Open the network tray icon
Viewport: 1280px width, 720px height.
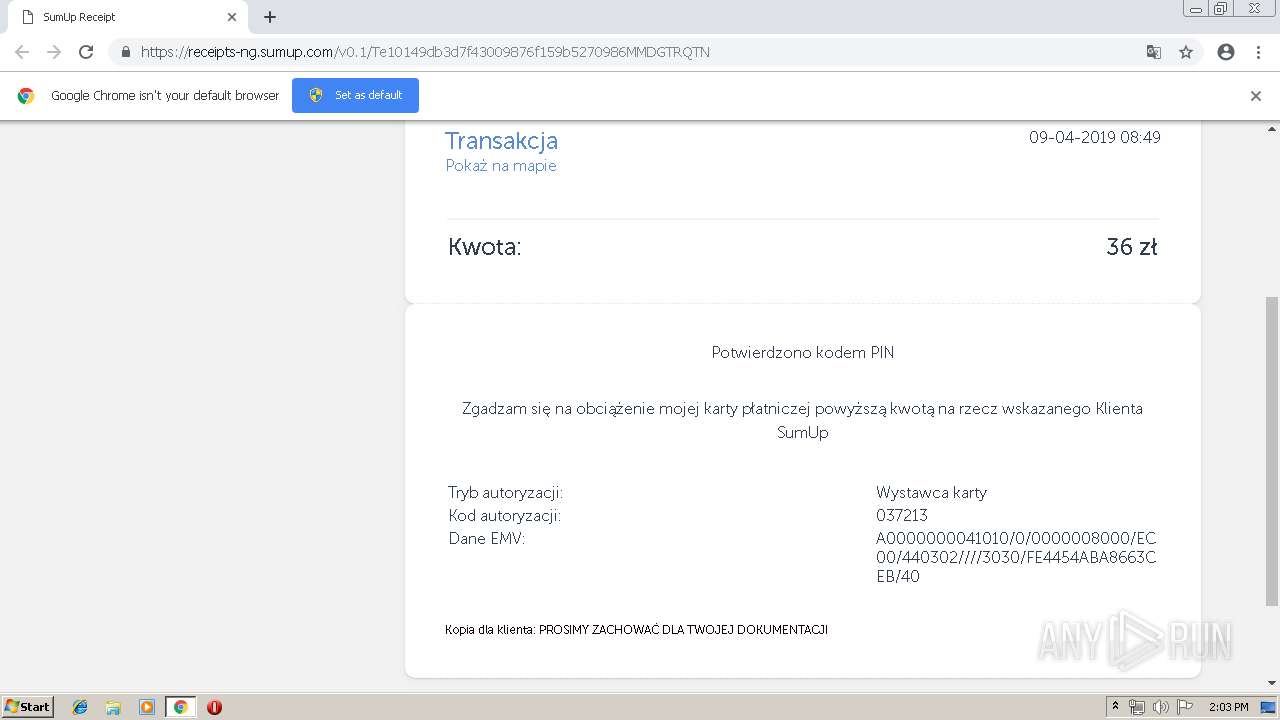[1137, 707]
